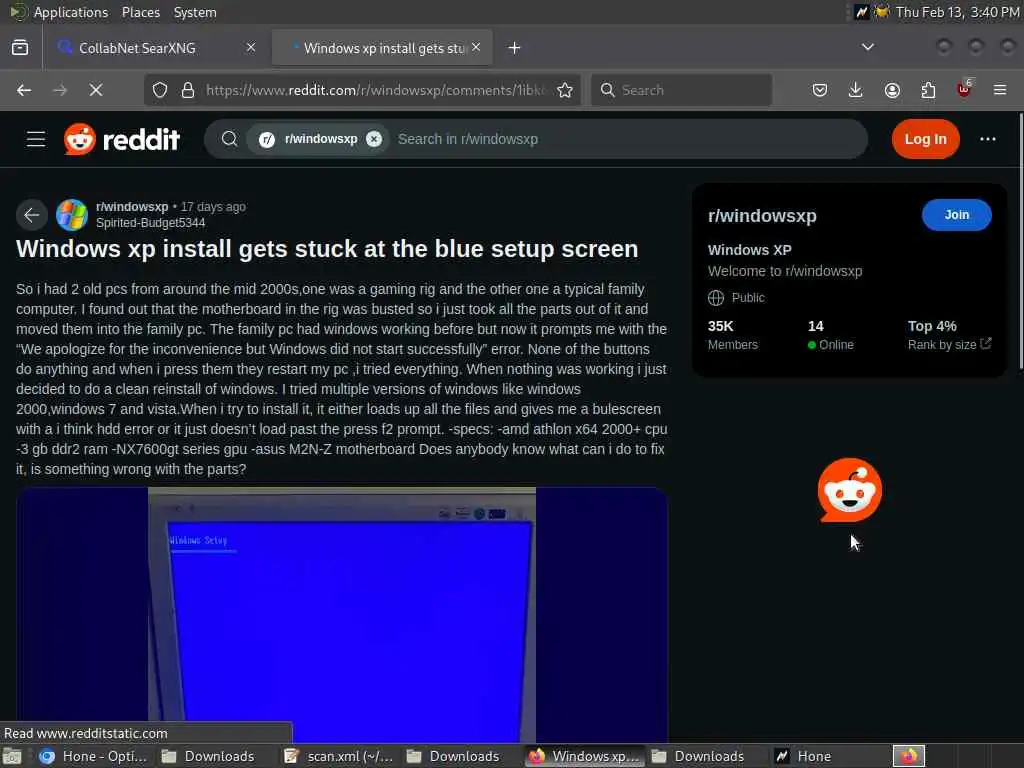The height and width of the screenshot is (768, 1024).
Task: Switch to the CollabNet SearXNG tab
Action: [157, 48]
